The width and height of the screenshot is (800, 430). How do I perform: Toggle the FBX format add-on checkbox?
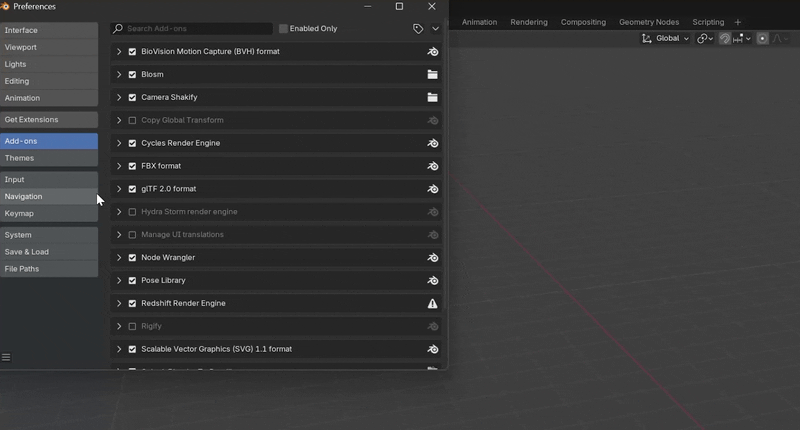click(x=132, y=166)
